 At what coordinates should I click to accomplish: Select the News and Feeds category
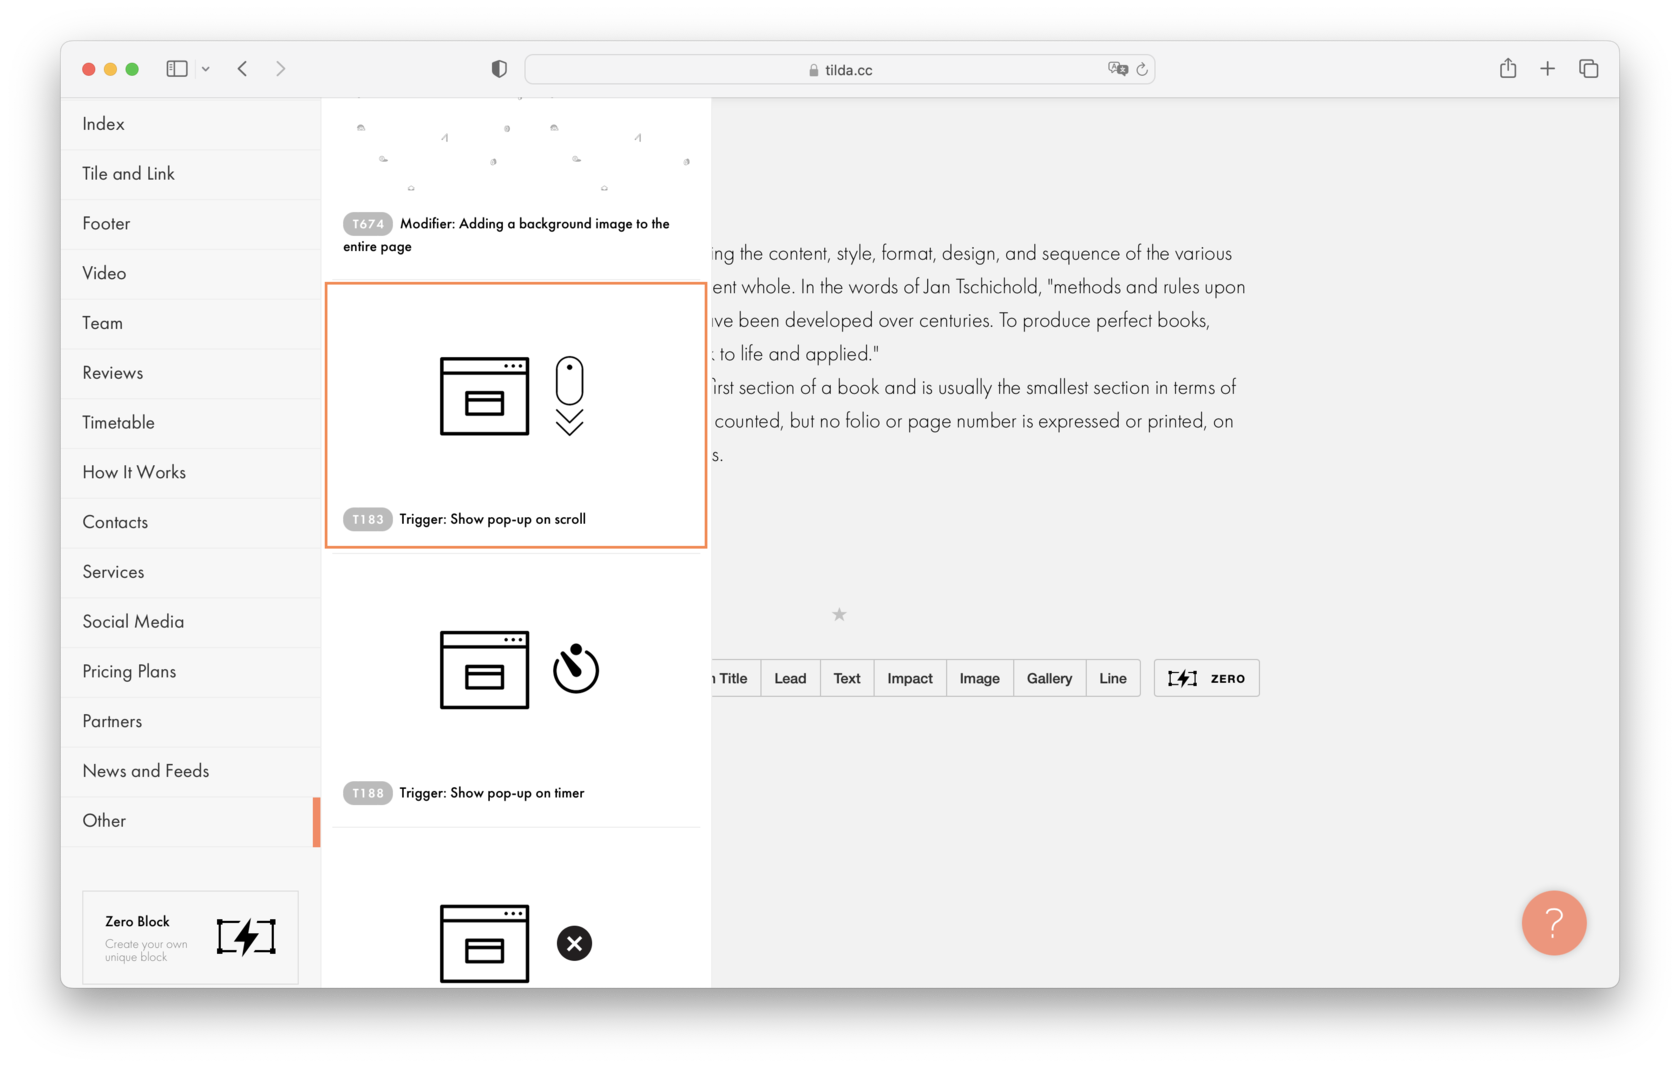[x=191, y=771]
